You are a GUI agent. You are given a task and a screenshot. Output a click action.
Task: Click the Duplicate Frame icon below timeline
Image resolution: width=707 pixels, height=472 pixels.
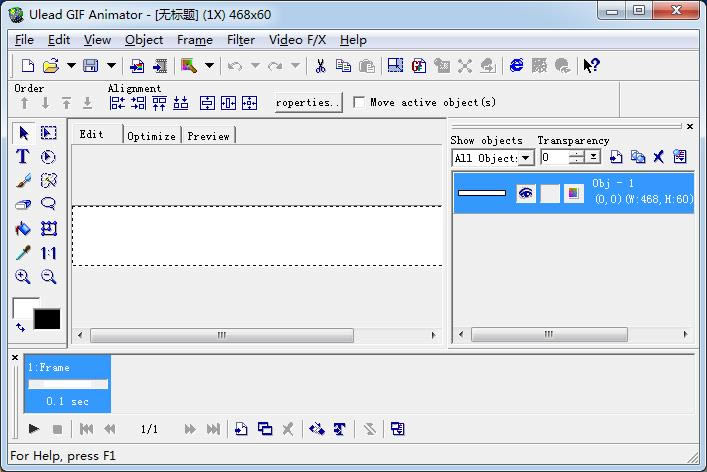point(265,429)
